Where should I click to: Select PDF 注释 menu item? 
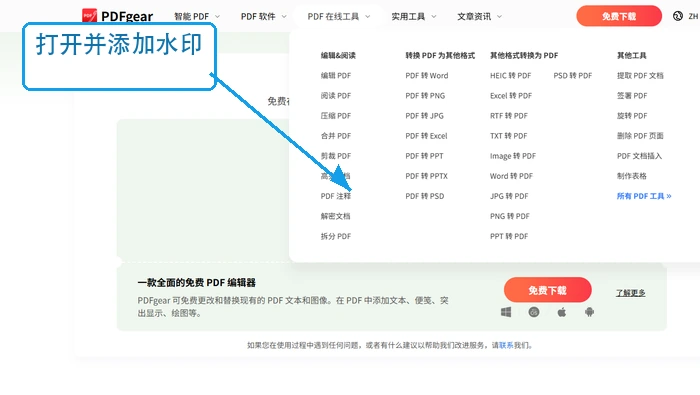336,196
